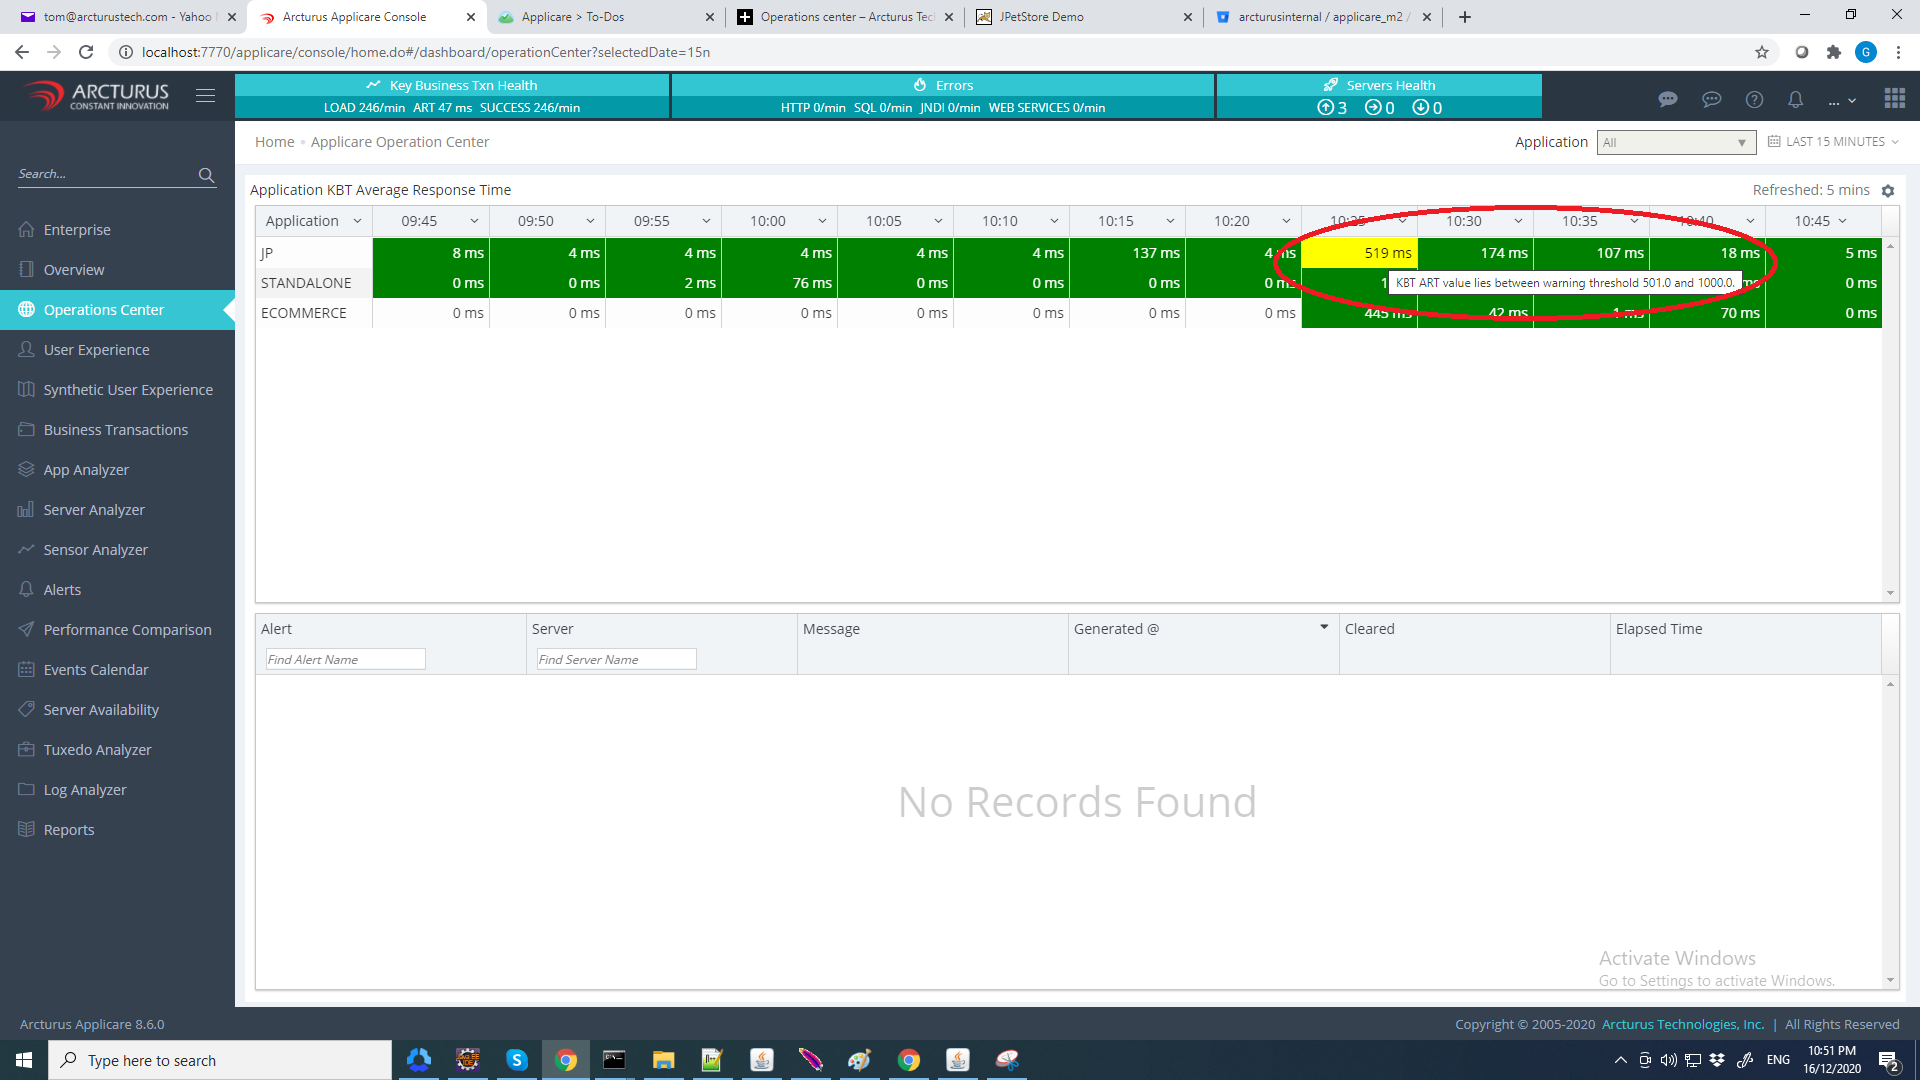Open the help question mark icon
1920x1080 pixels.
(x=1754, y=99)
